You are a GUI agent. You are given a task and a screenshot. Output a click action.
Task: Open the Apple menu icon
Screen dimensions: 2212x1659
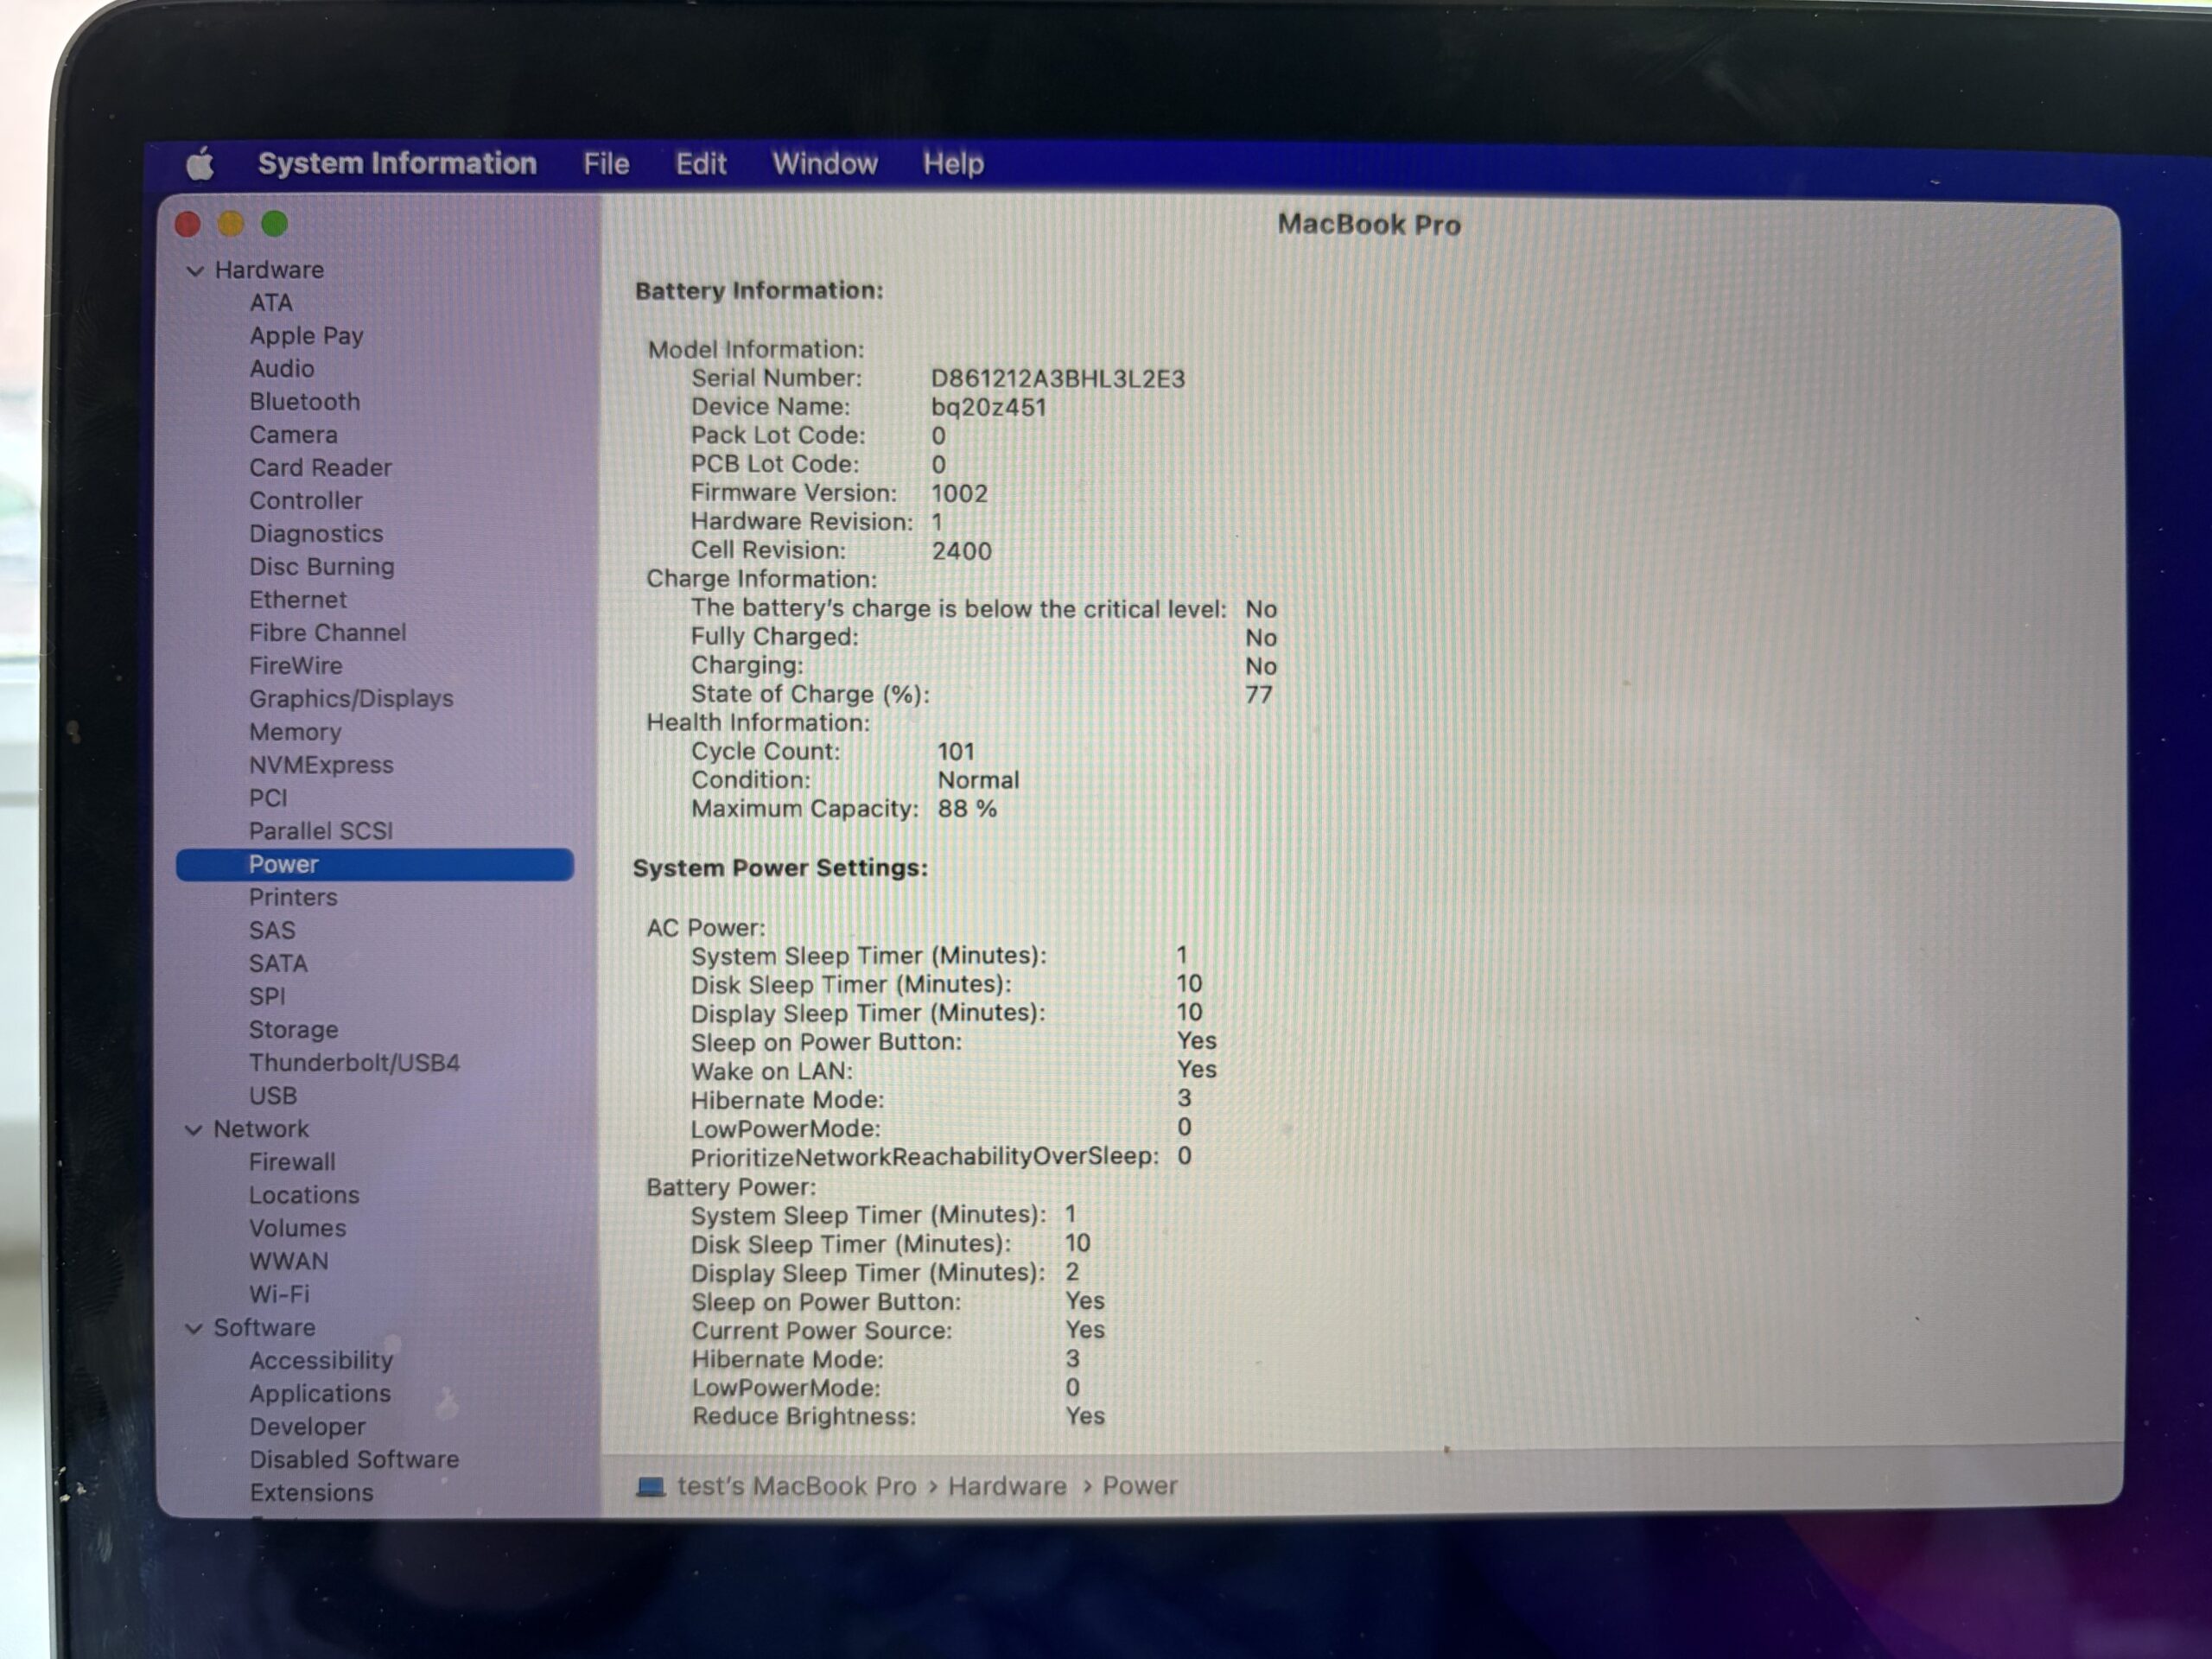200,163
